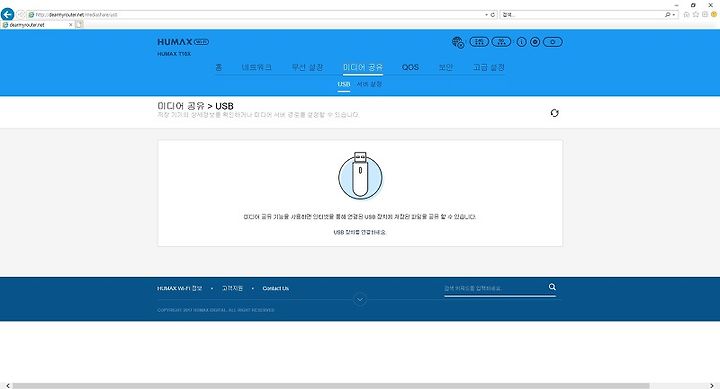The image size is (720, 389).
Task: Click the page refresh icon beside the USB heading
Action: 555,113
